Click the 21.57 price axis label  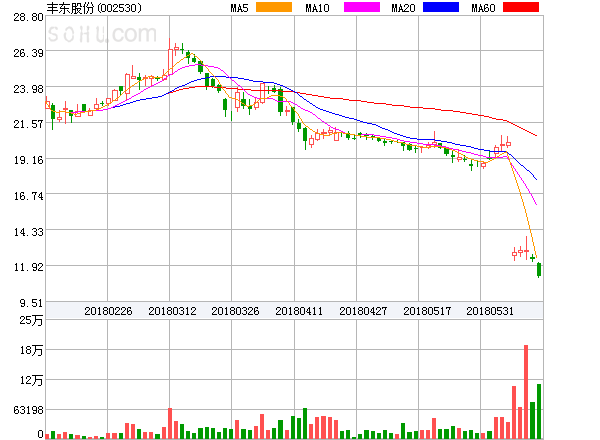tap(28, 124)
